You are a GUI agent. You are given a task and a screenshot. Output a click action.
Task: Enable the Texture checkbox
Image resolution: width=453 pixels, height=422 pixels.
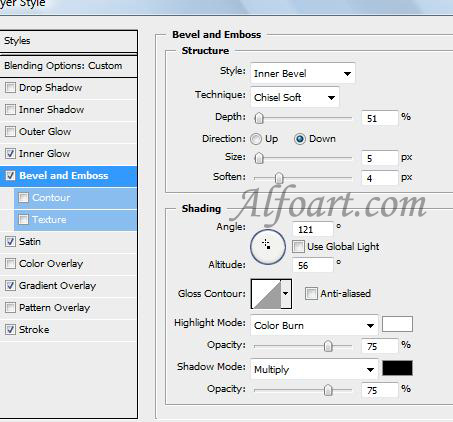[x=23, y=220]
